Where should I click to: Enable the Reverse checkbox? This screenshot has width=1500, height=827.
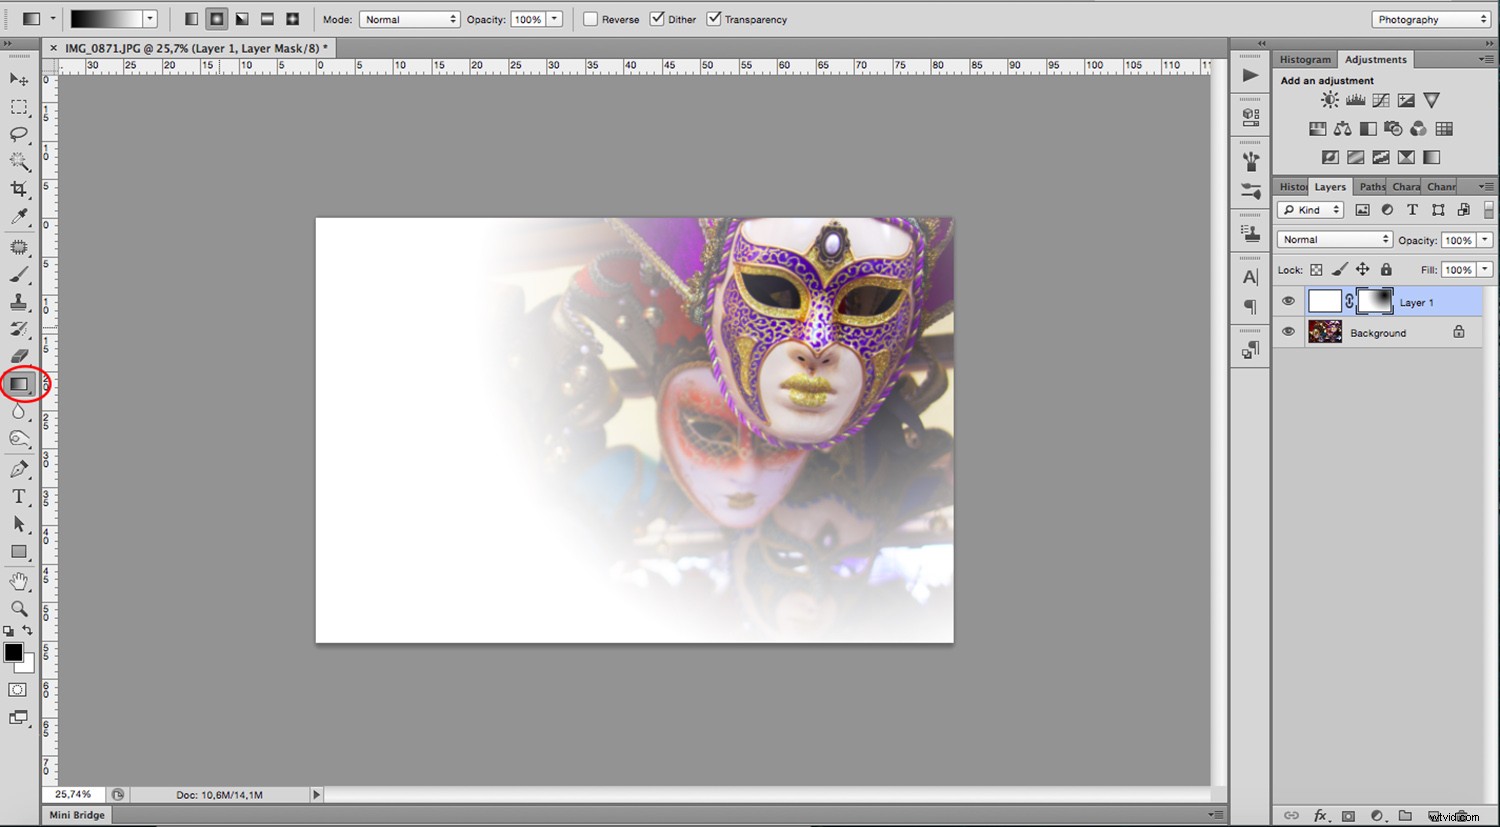tap(590, 19)
